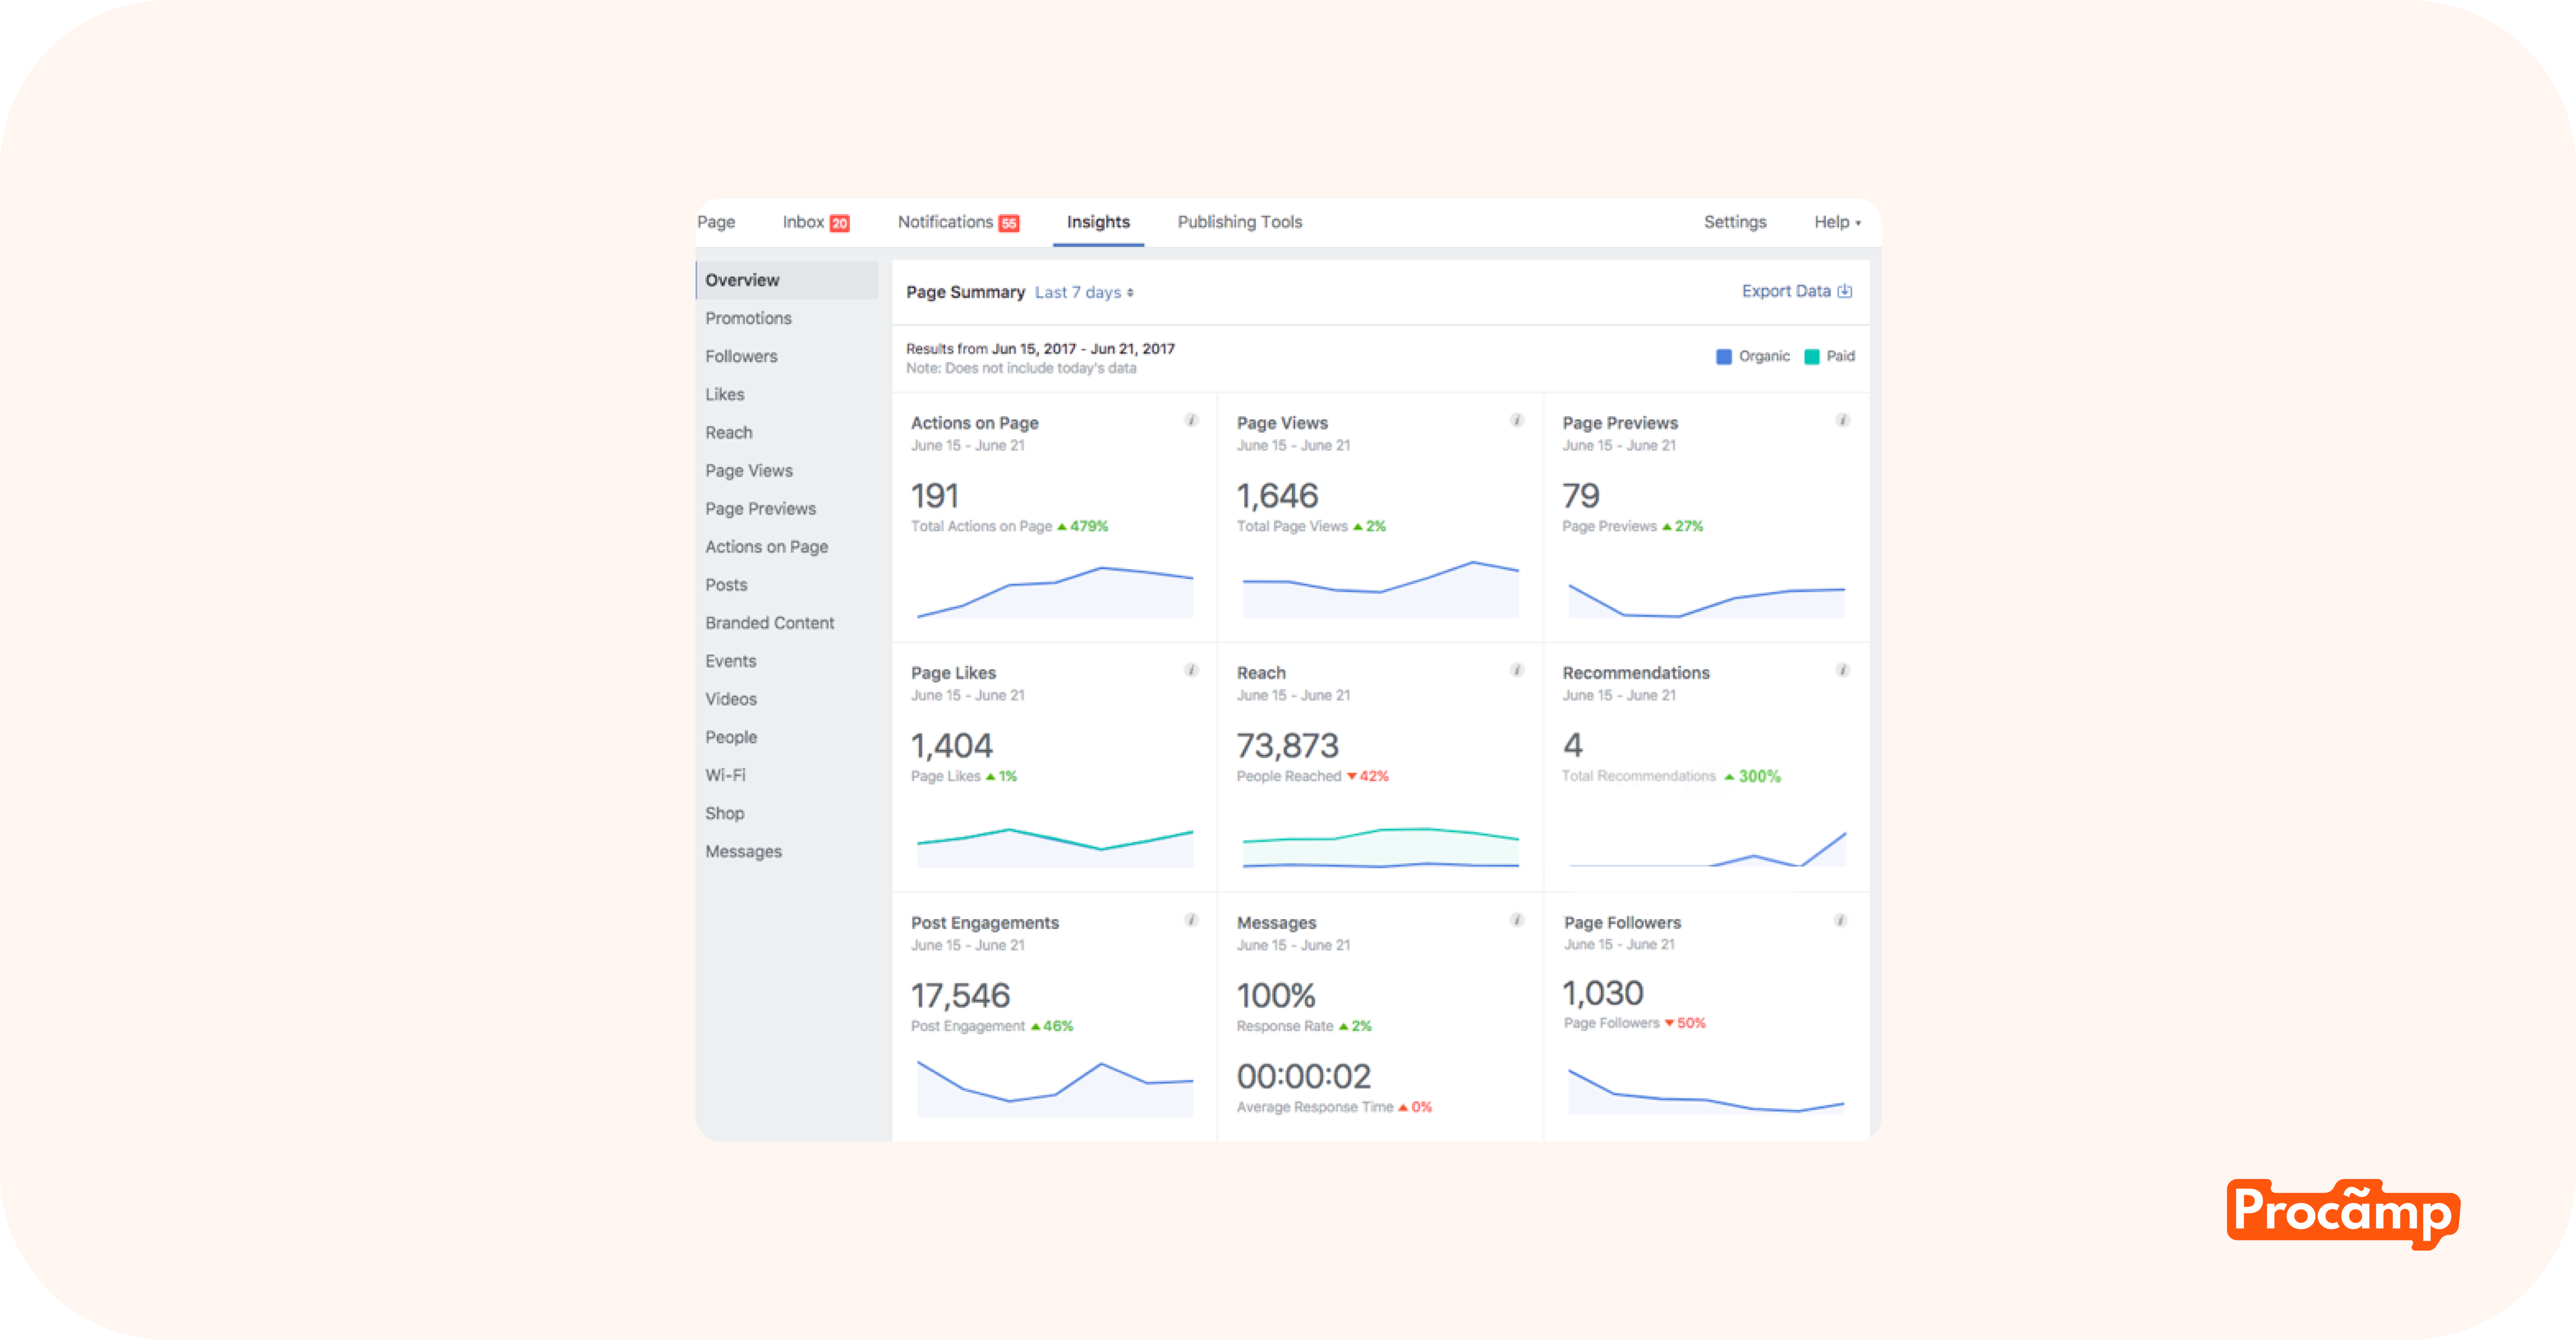Click the Export Data link
Image resolution: width=2576 pixels, height=1340 pixels.
click(x=1786, y=291)
